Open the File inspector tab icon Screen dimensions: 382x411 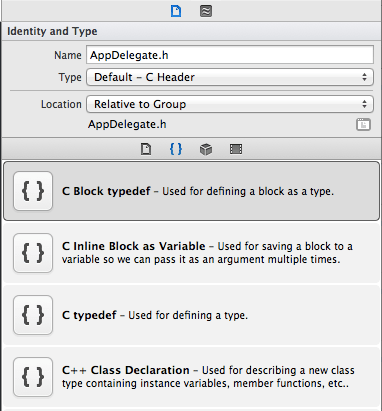[176, 11]
